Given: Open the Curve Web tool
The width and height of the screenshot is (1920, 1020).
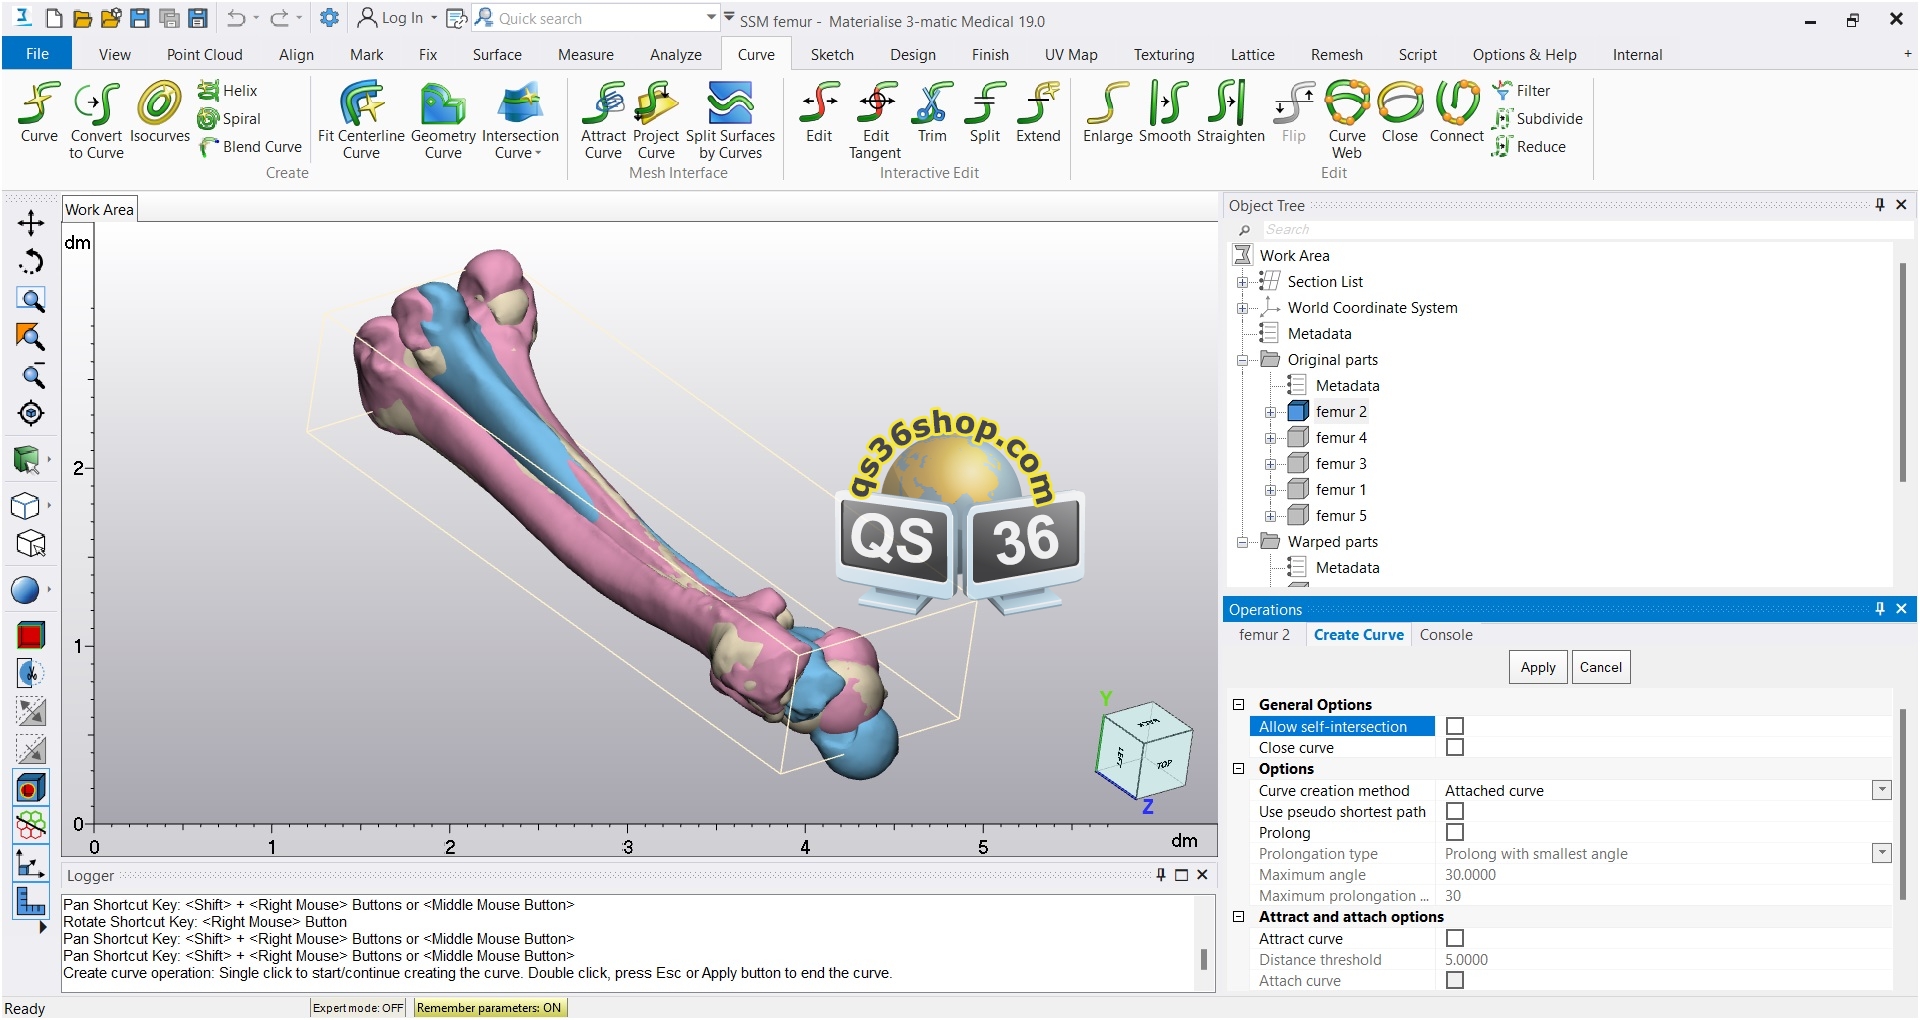Looking at the screenshot, I should tap(1347, 121).
